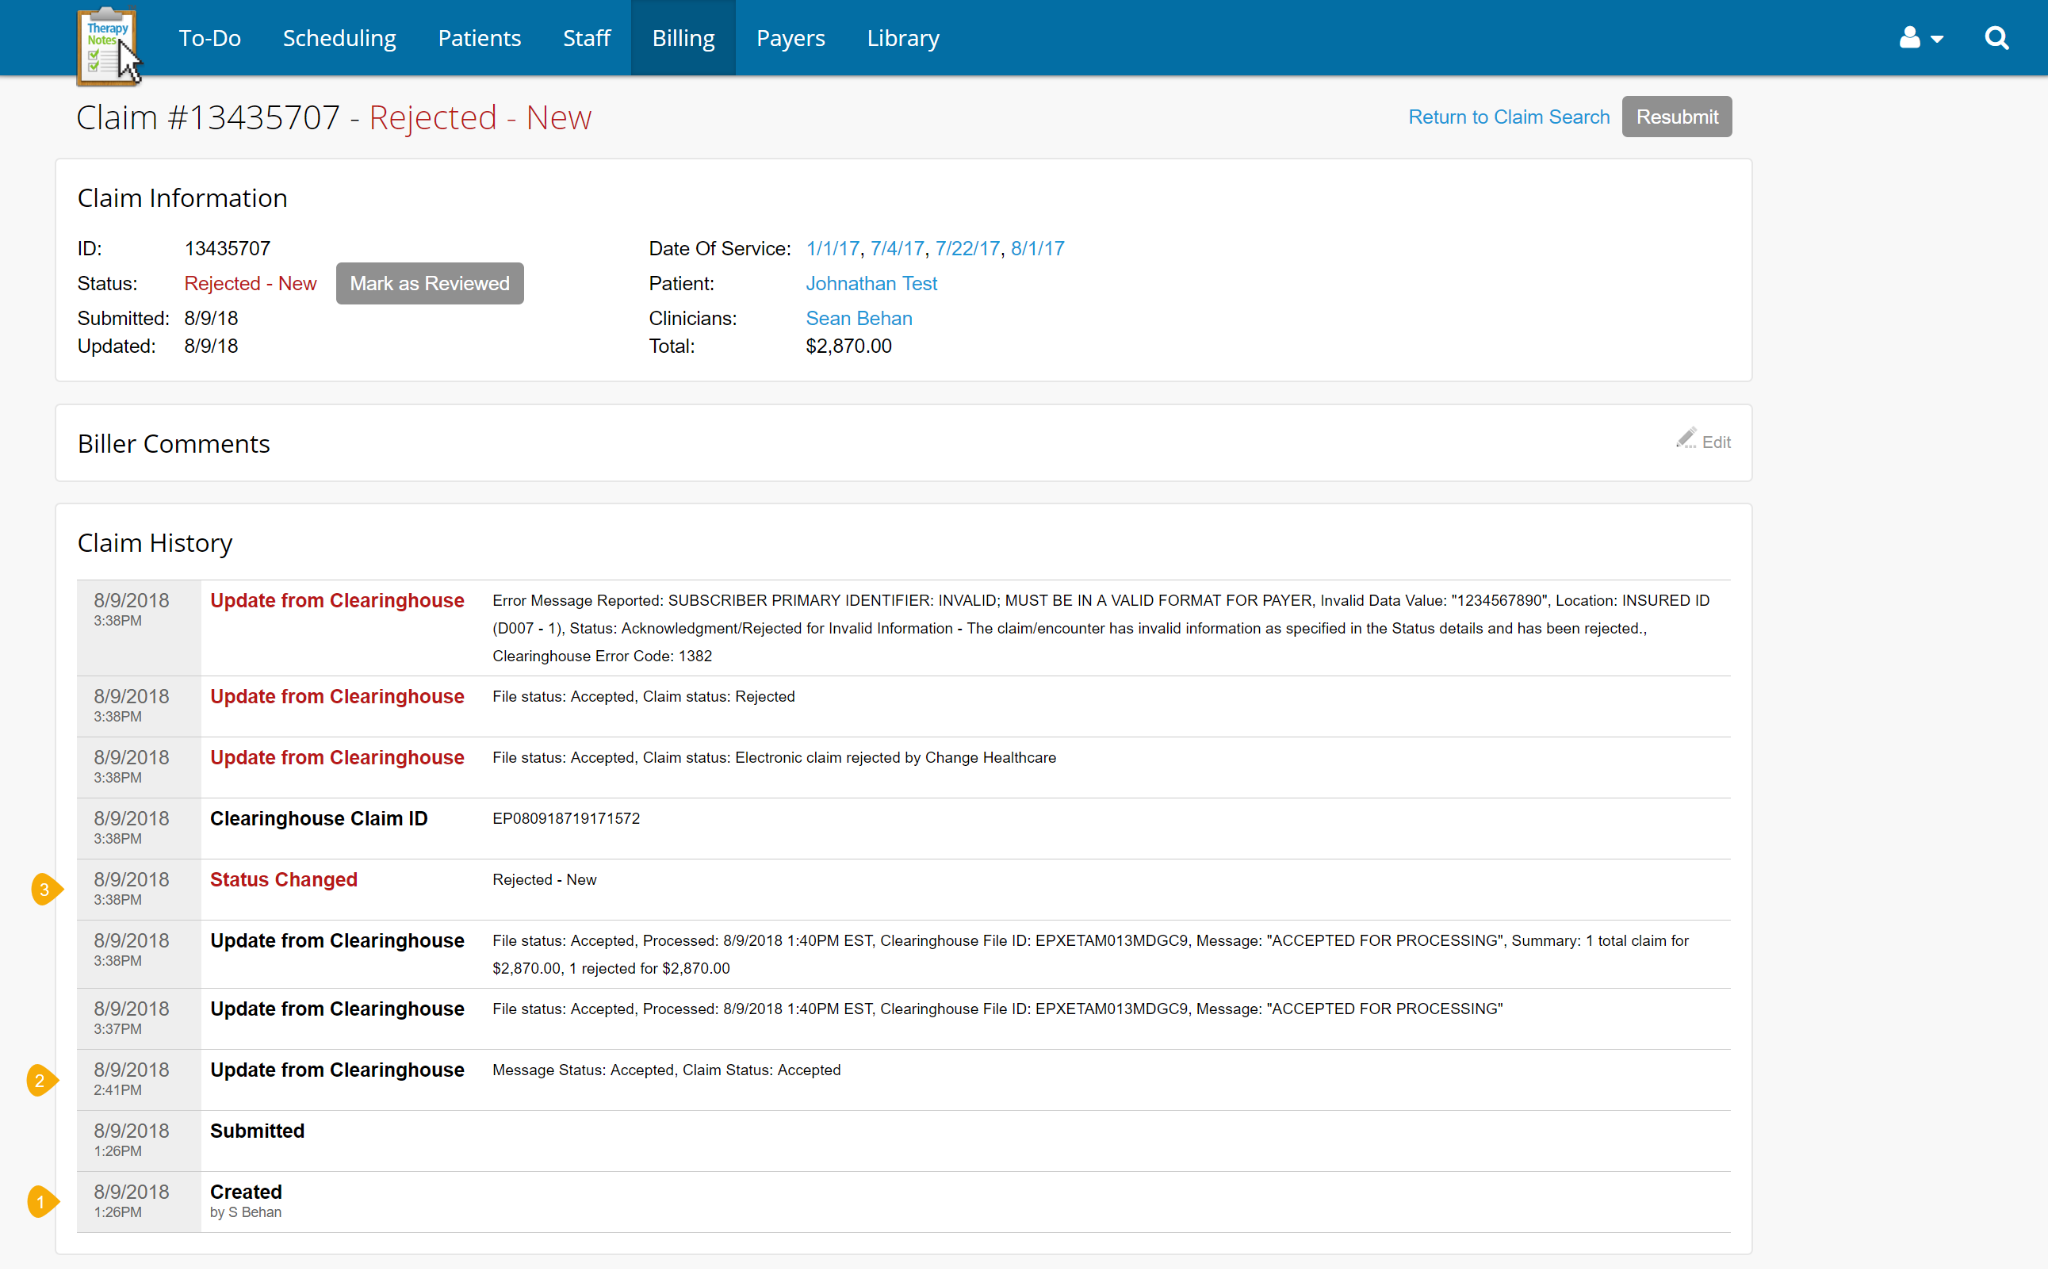Image resolution: width=2048 pixels, height=1269 pixels.
Task: Open the user account icon menu
Action: click(x=1920, y=38)
